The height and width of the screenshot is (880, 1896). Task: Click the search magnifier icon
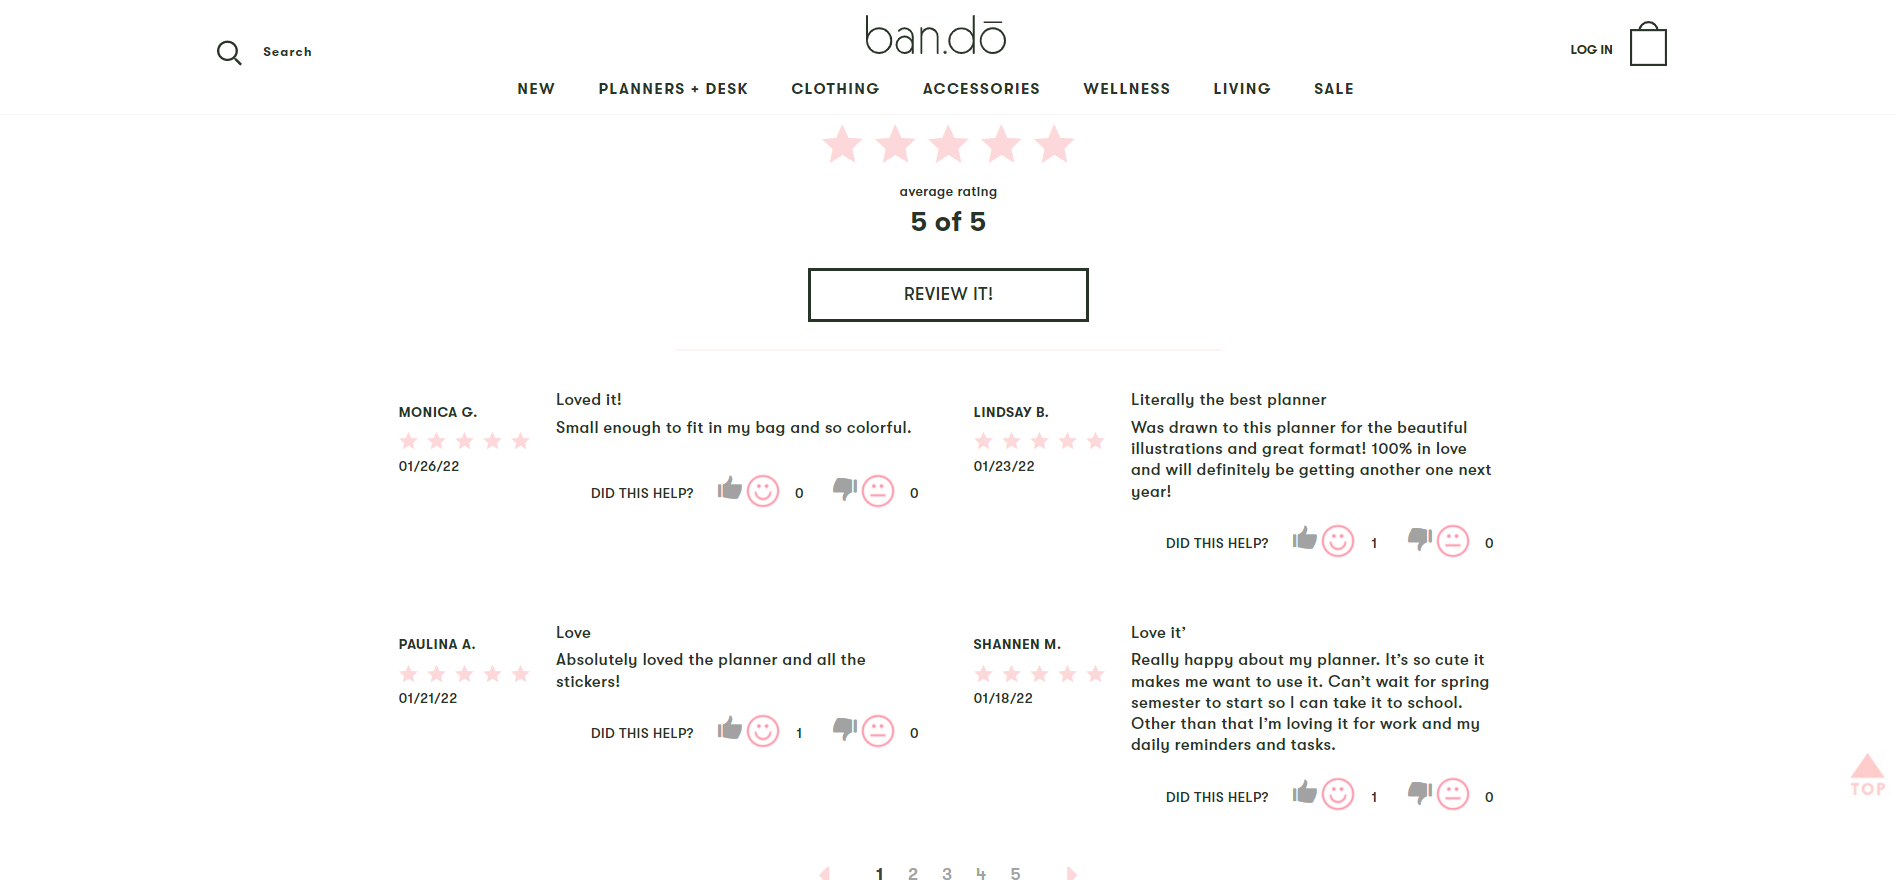[x=229, y=53]
